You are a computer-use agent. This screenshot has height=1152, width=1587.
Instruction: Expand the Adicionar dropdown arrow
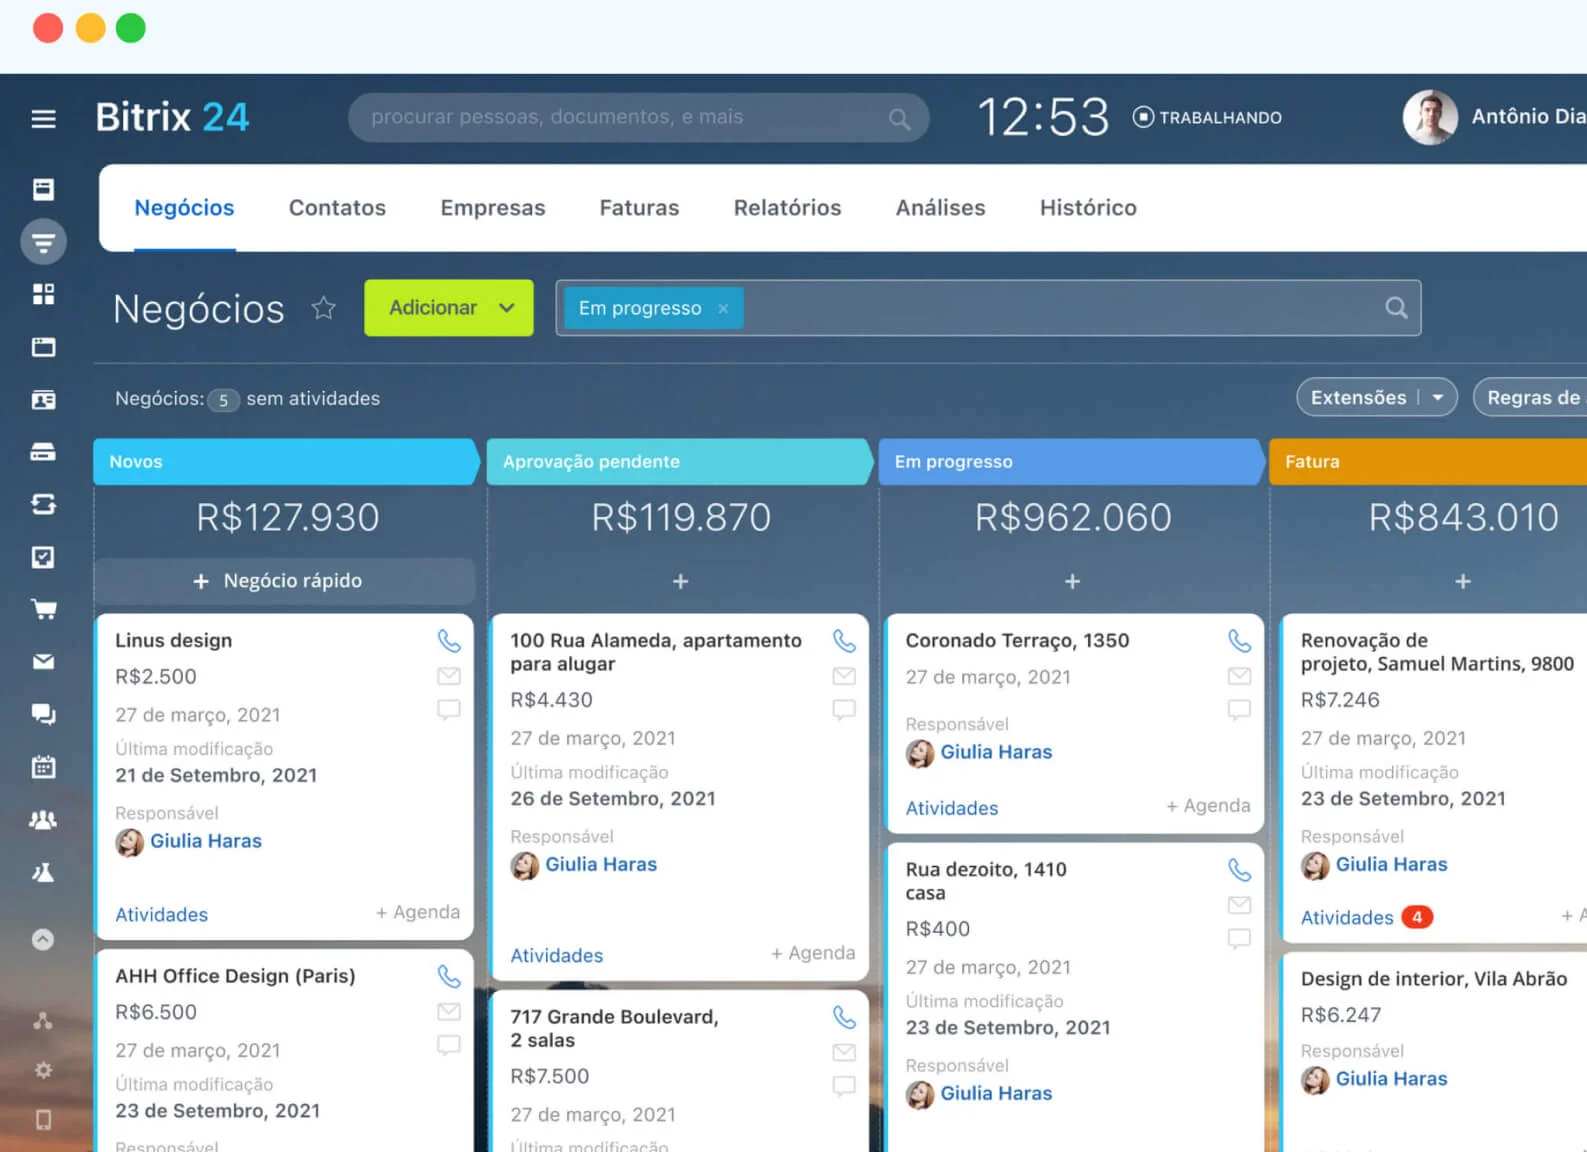point(507,308)
